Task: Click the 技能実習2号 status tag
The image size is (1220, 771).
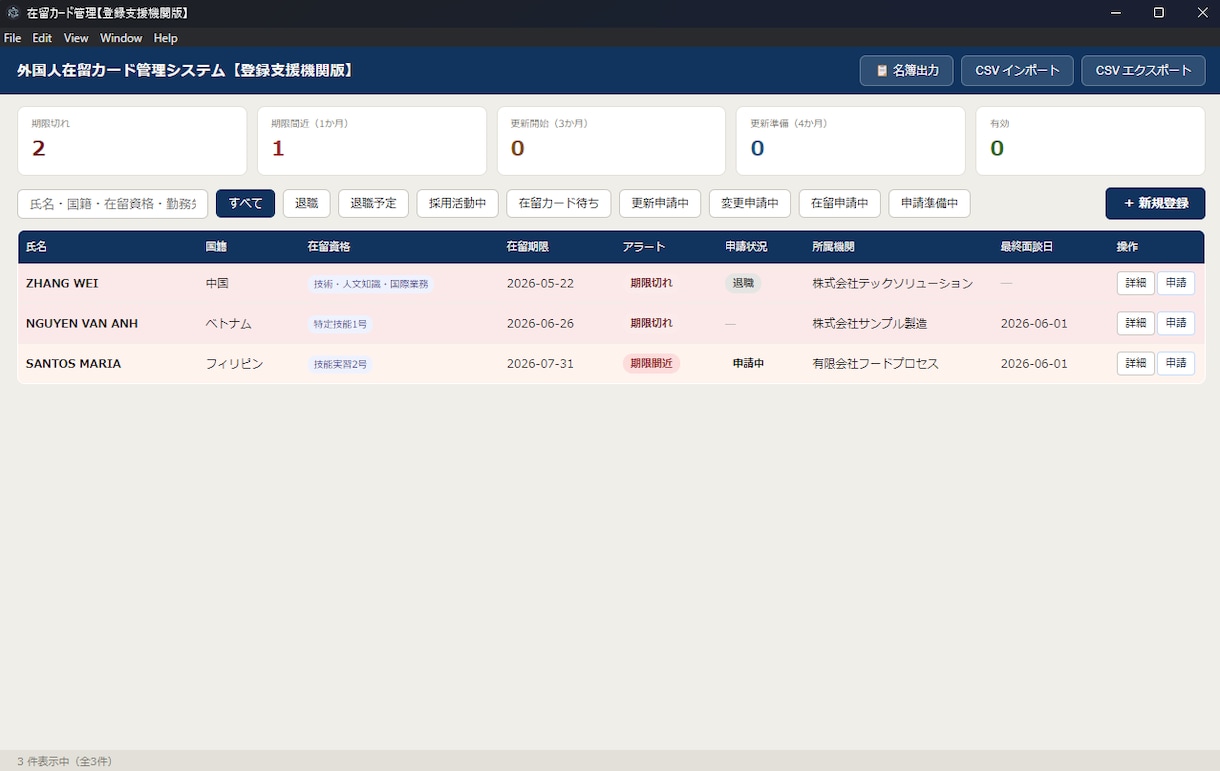Action: click(340, 364)
